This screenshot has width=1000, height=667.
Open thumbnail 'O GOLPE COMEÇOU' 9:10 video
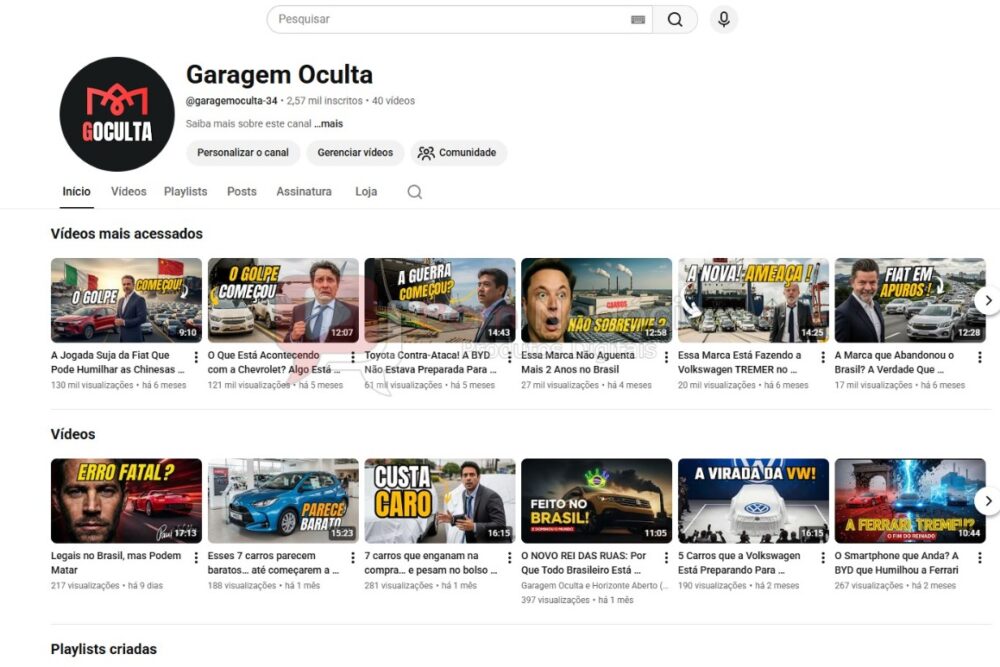(126, 300)
